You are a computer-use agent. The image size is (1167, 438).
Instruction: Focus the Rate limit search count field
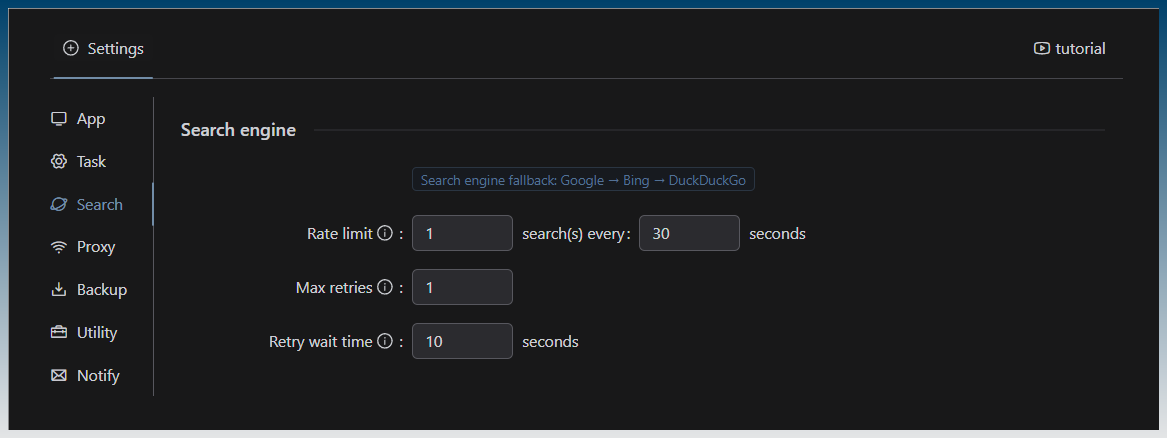coord(462,234)
